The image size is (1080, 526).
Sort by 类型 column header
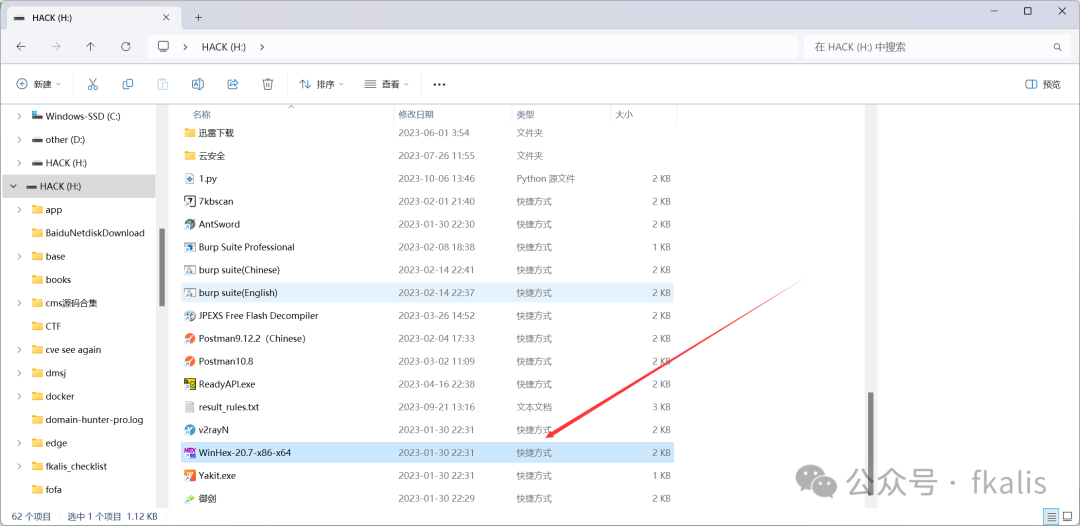click(x=526, y=114)
